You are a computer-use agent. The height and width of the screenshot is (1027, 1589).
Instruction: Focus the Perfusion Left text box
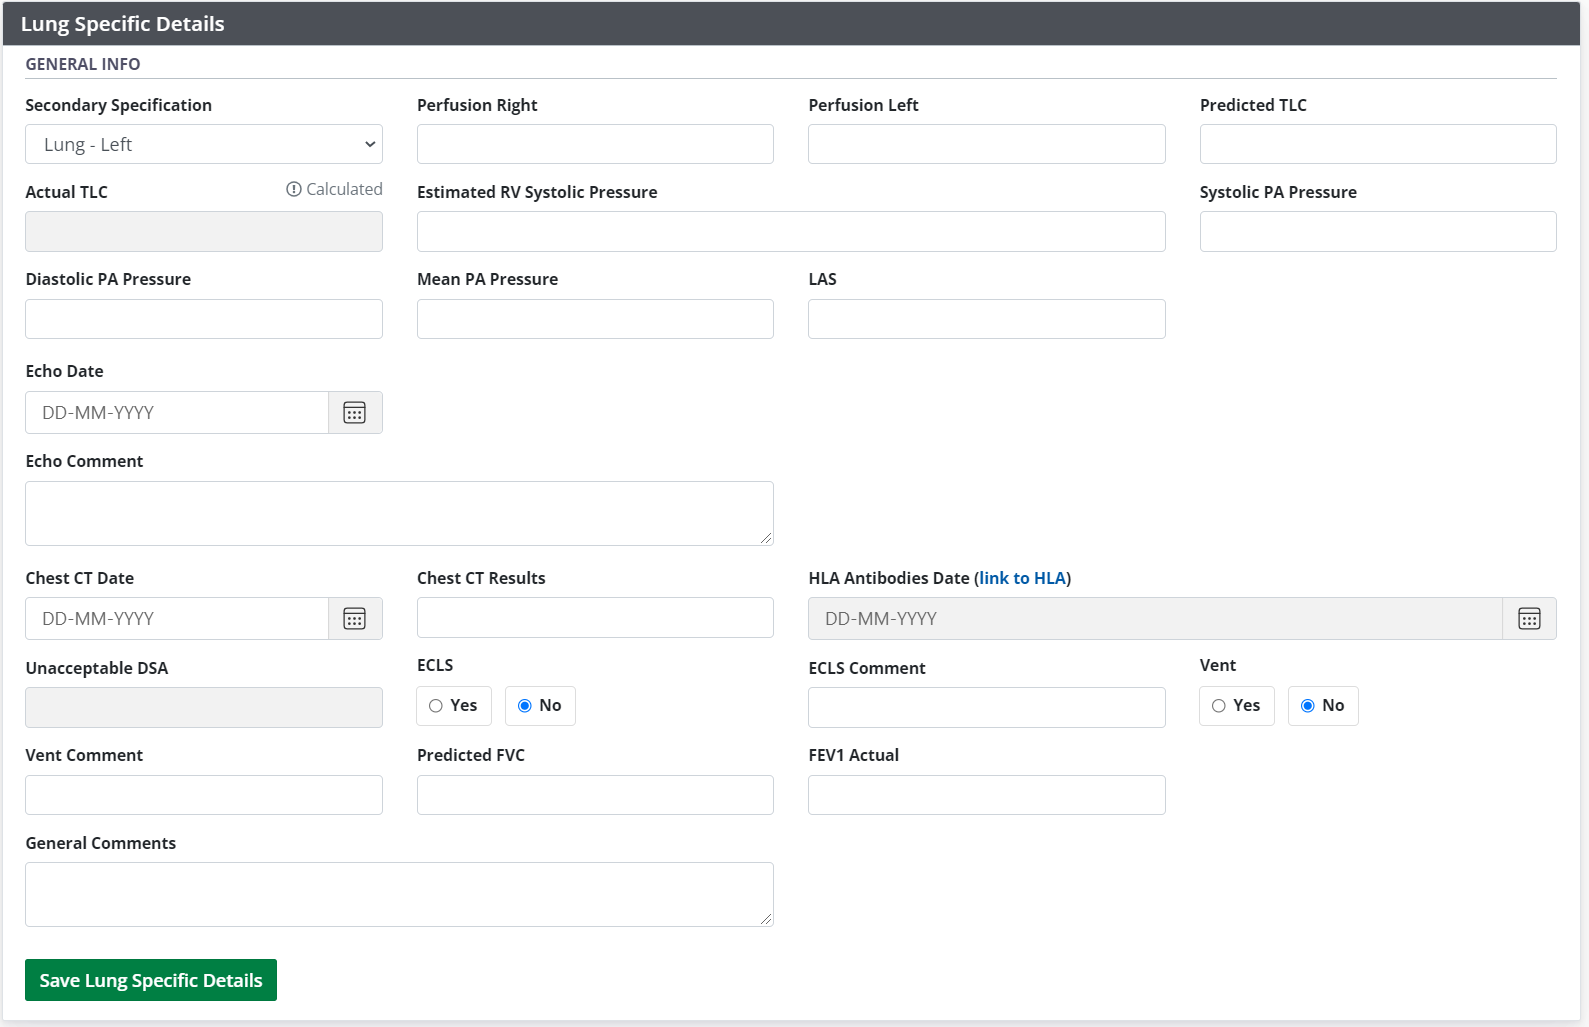(x=986, y=144)
